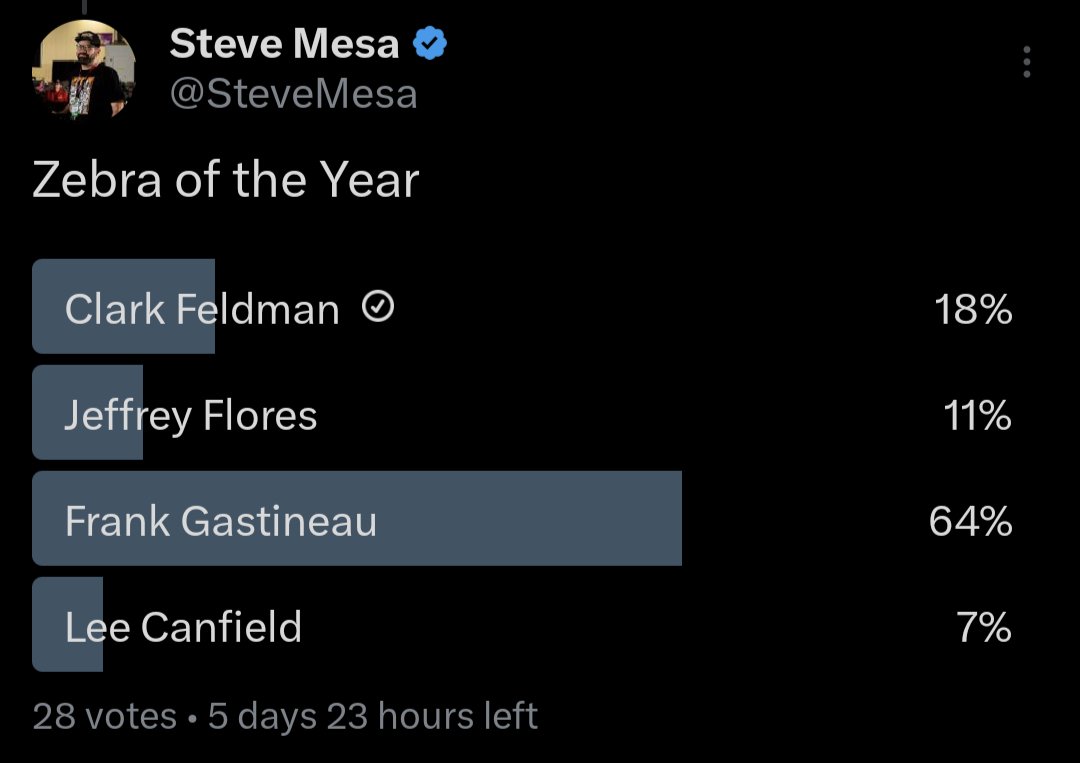This screenshot has height=763, width=1080.
Task: Click the 64% result for Frank Gastineau
Action: [970, 521]
